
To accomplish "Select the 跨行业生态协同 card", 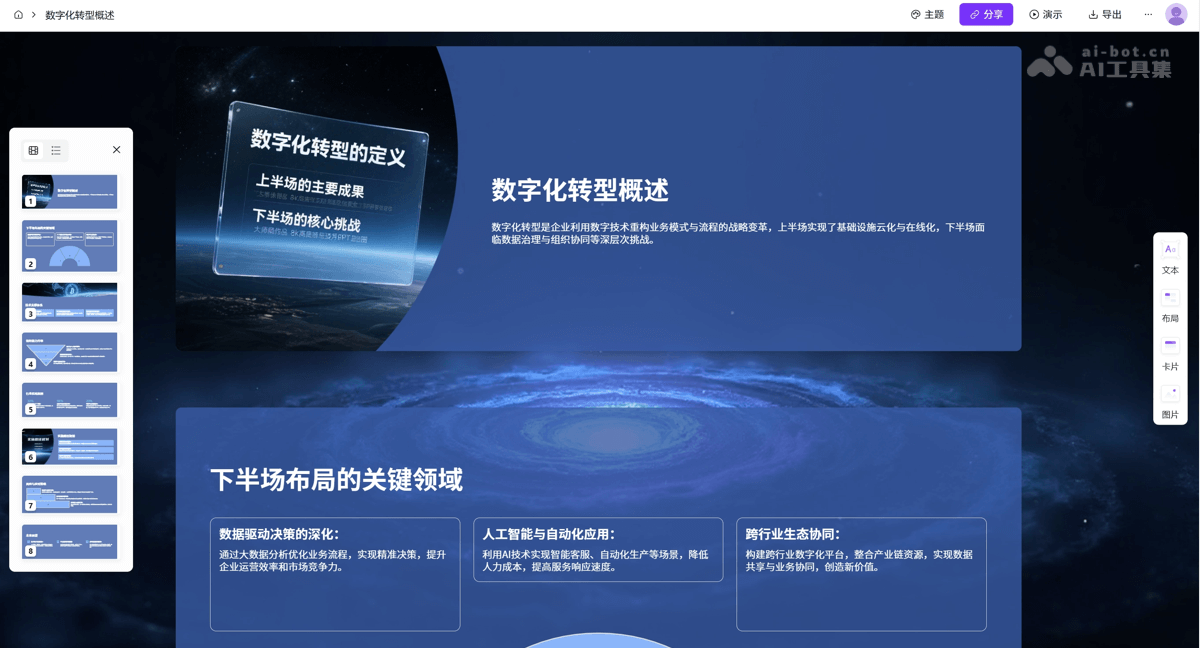I will click(861, 574).
